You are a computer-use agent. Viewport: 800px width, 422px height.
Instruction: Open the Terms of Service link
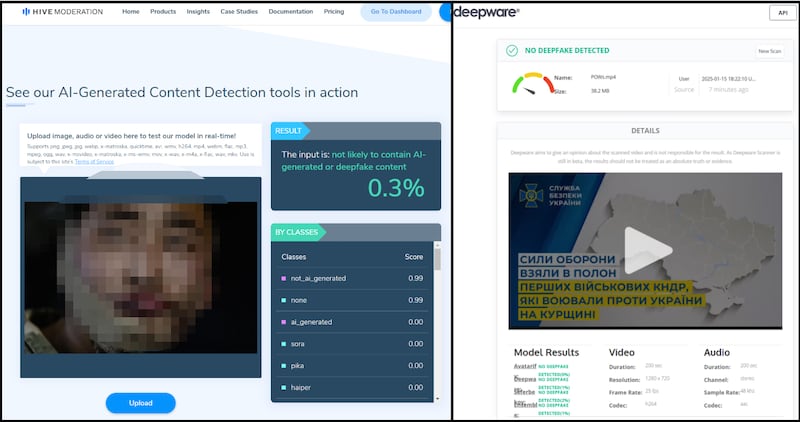(92, 161)
